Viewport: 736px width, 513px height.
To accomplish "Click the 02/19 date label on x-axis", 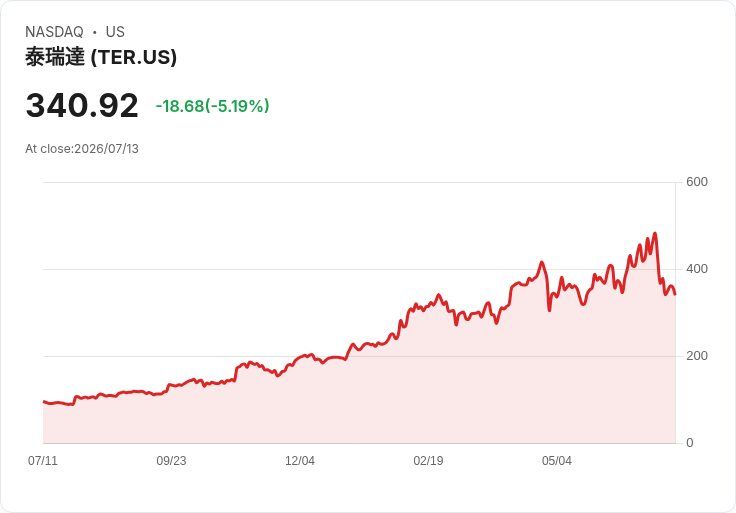I will [428, 460].
